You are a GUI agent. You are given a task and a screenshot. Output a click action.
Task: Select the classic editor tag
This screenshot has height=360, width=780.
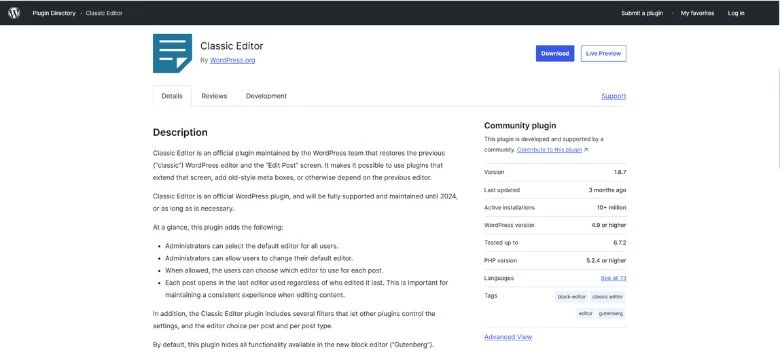coord(607,297)
